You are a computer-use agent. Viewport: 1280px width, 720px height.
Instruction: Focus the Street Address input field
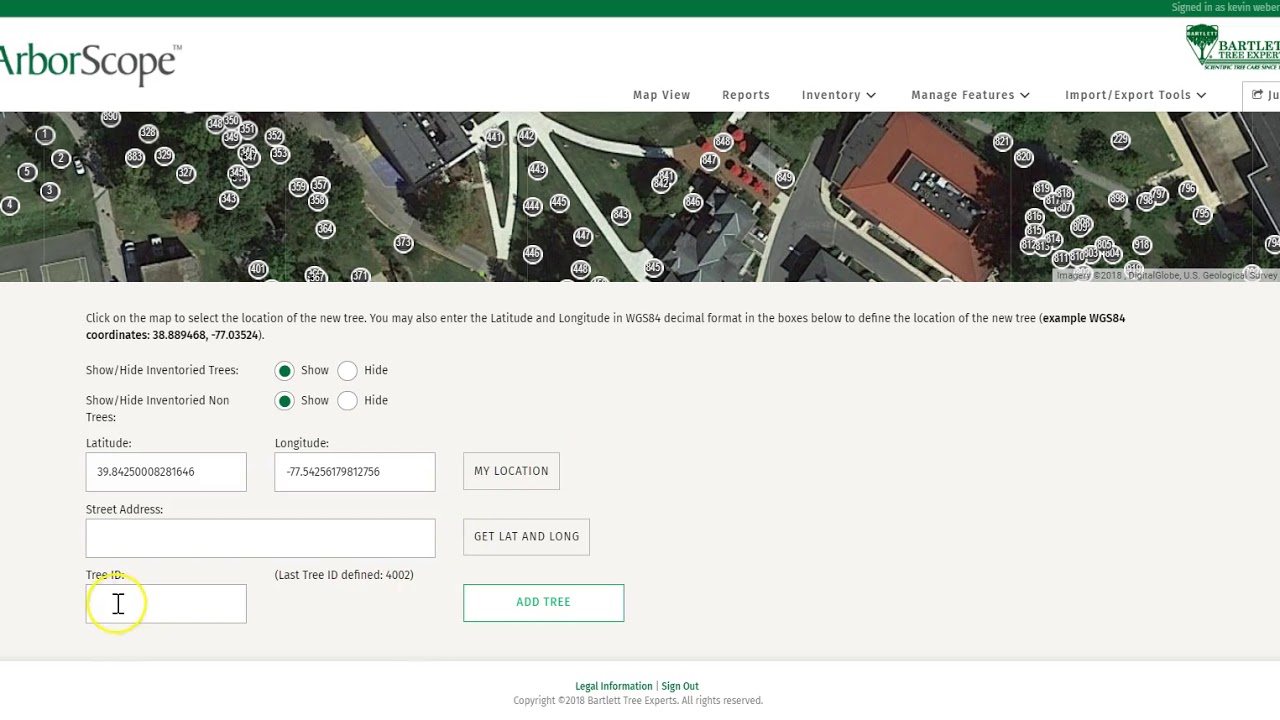[260, 538]
